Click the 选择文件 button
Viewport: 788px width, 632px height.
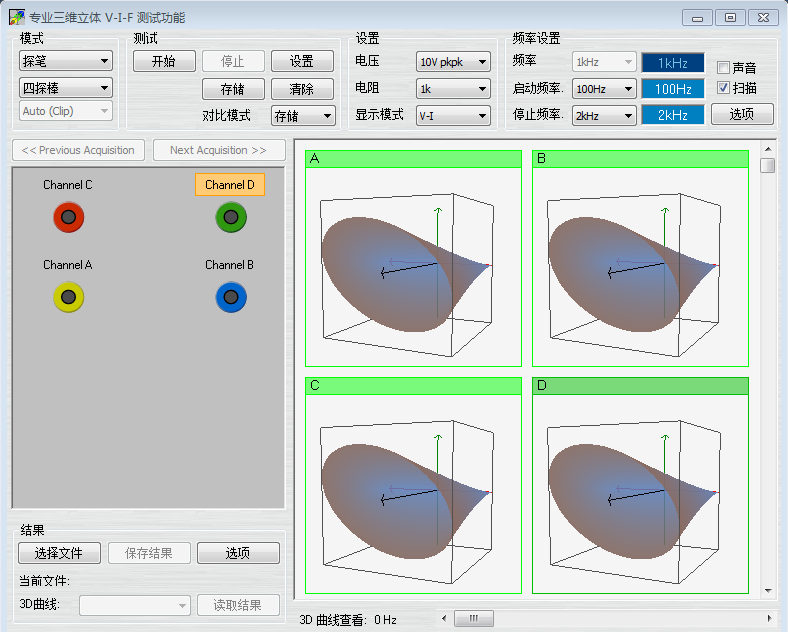pos(59,553)
